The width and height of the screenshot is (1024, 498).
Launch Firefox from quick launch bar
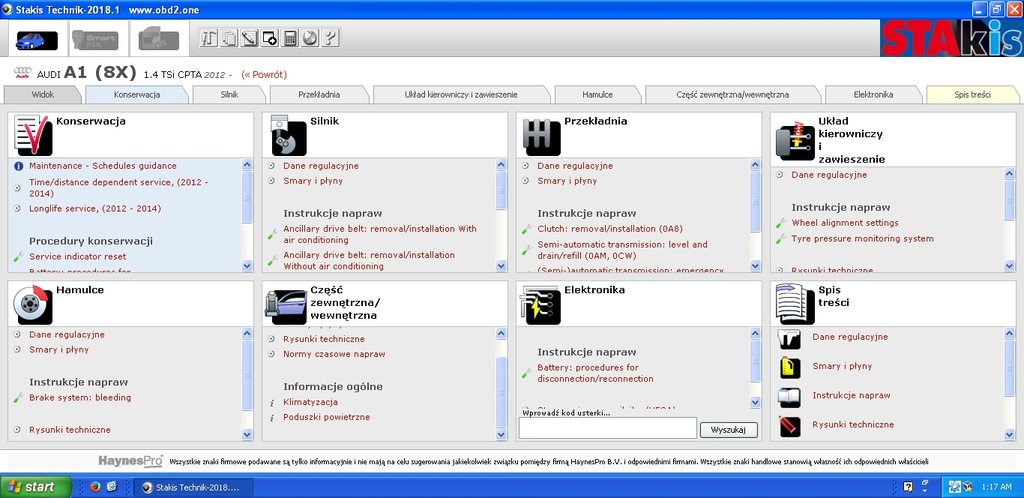[x=95, y=487]
